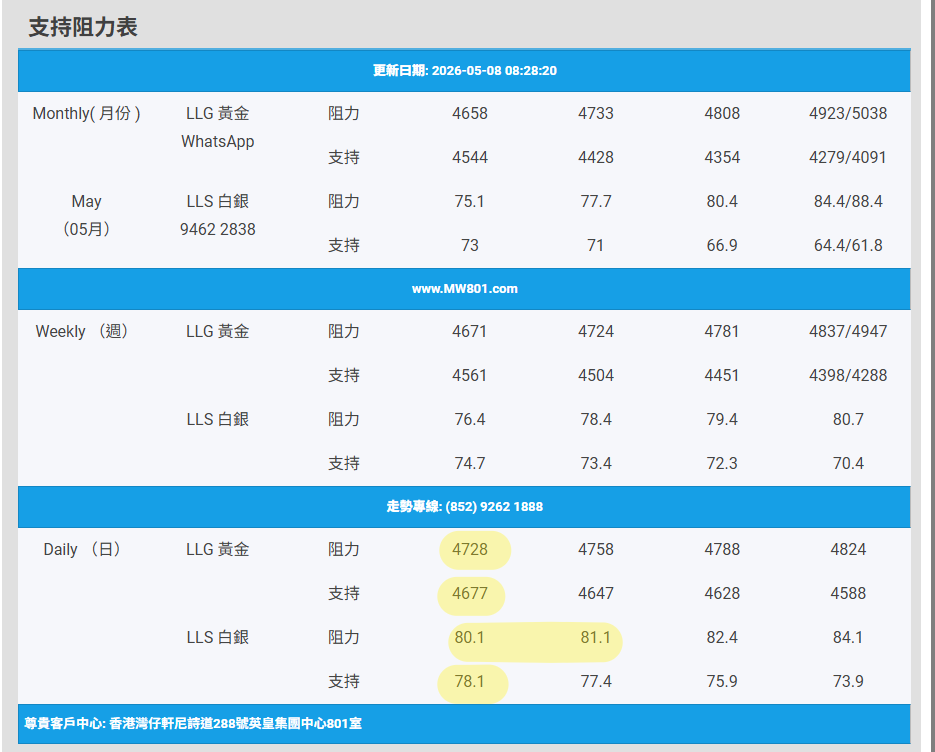Select weekly gold resistance 4837/4947
Image resolution: width=935 pixels, height=752 pixels.
point(848,332)
